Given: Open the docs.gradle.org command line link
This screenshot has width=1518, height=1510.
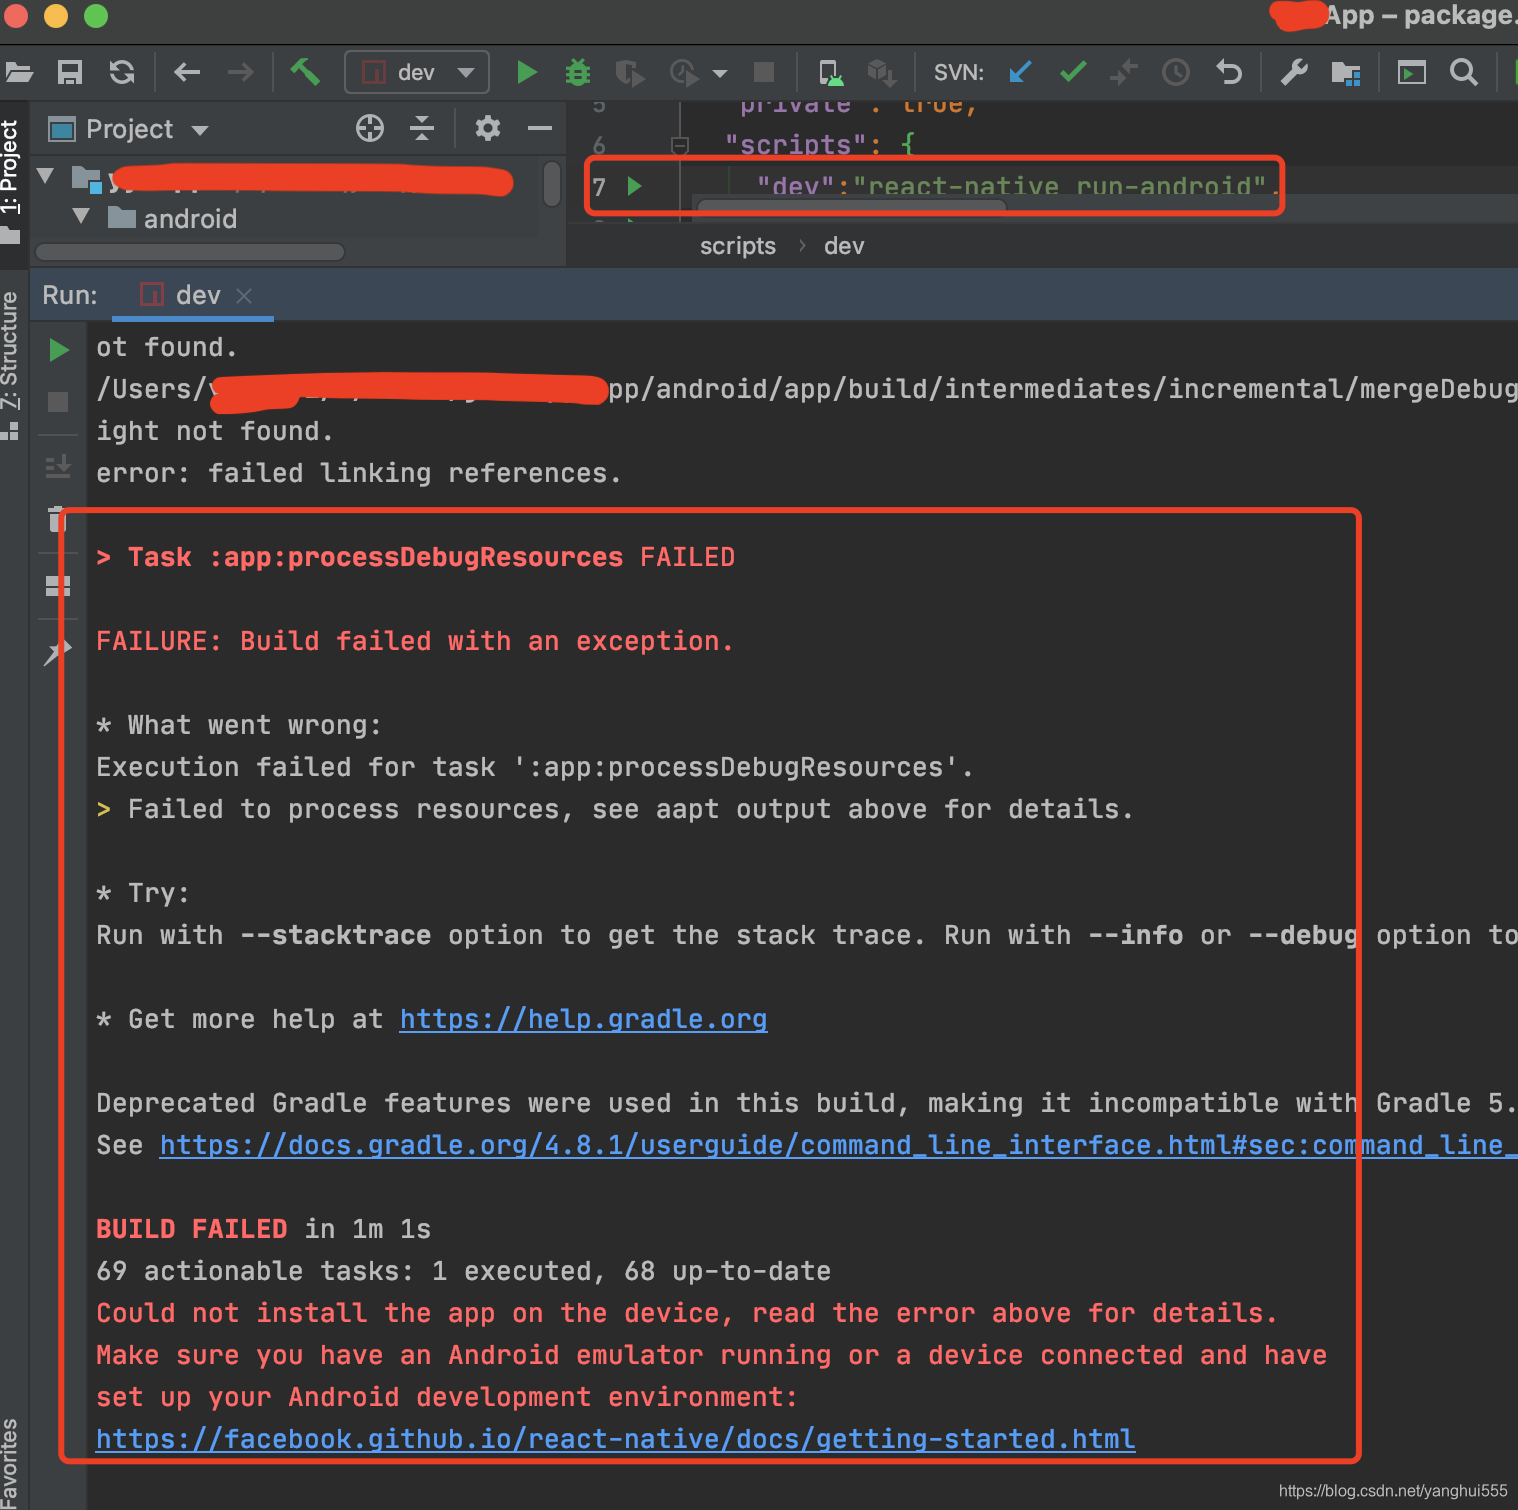Looking at the screenshot, I should (x=838, y=1145).
